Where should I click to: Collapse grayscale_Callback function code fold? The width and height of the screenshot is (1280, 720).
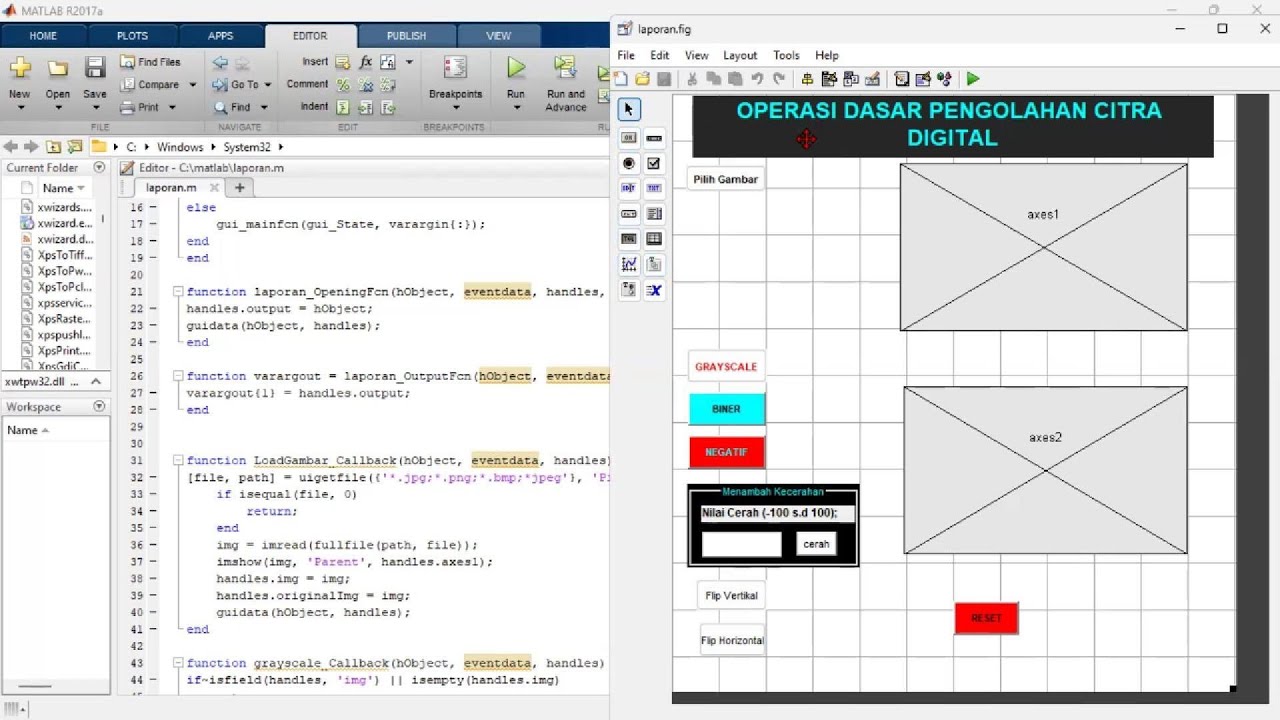pyautogui.click(x=178, y=664)
